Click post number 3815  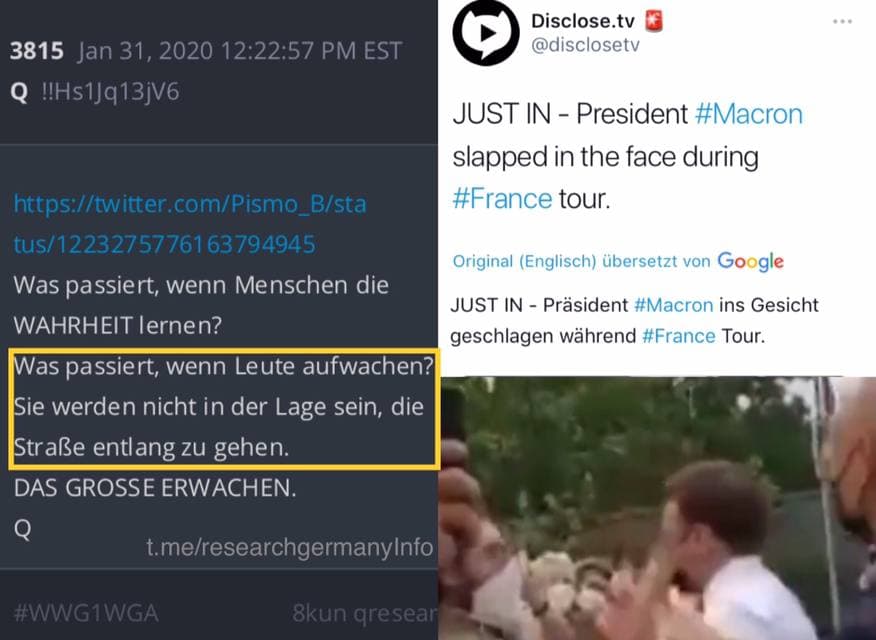tap(37, 51)
